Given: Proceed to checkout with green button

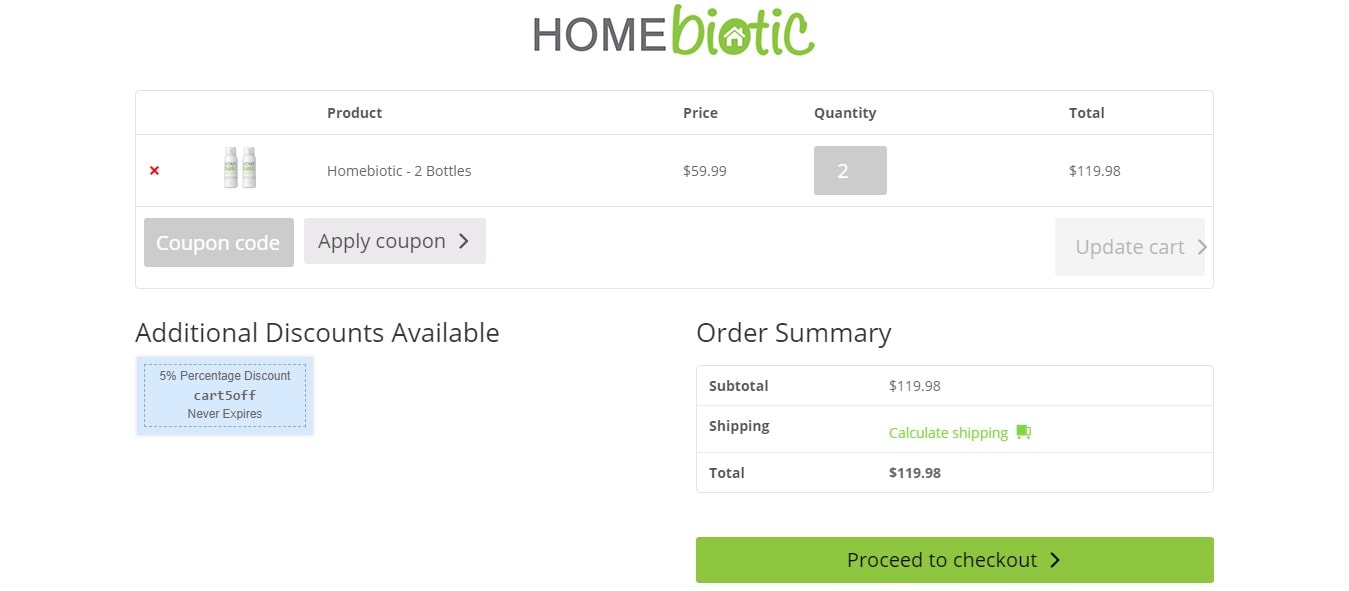Looking at the screenshot, I should tap(955, 560).
